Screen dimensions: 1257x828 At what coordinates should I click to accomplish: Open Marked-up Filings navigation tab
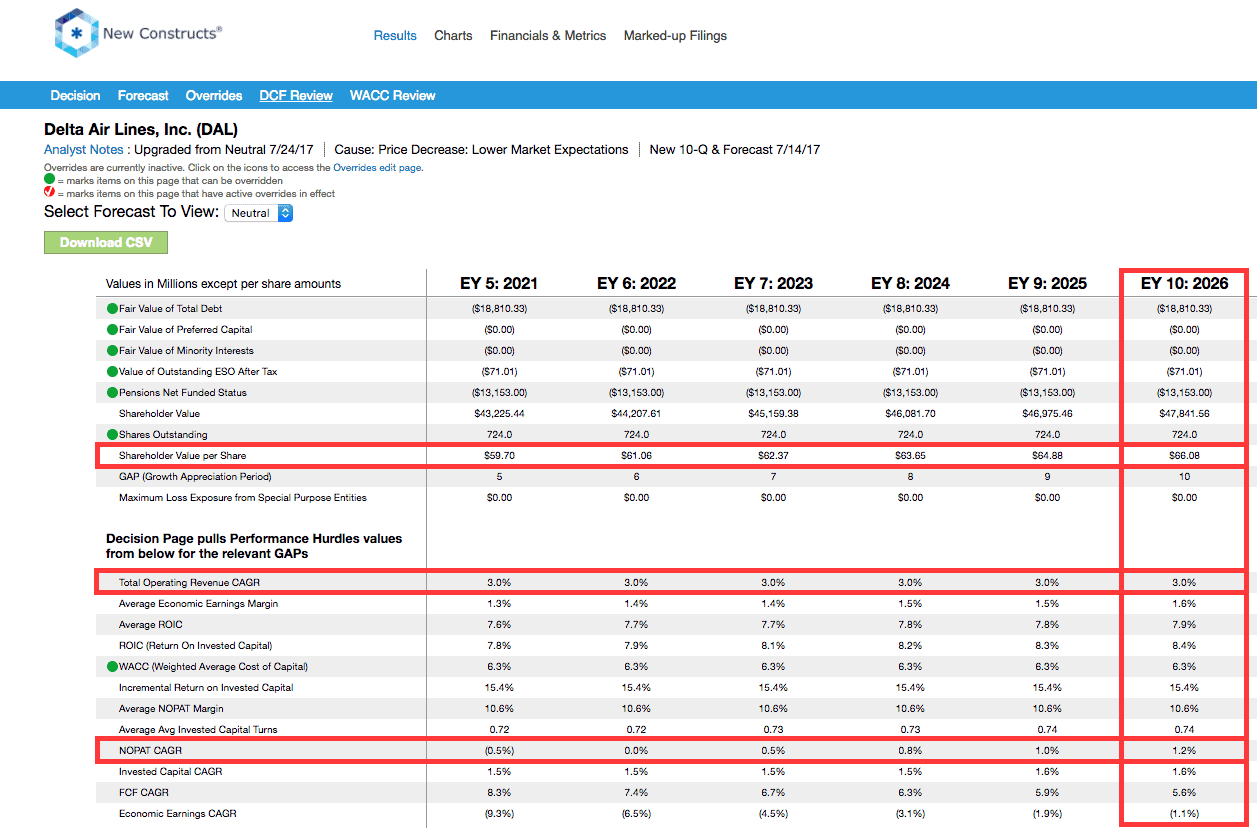pos(675,35)
